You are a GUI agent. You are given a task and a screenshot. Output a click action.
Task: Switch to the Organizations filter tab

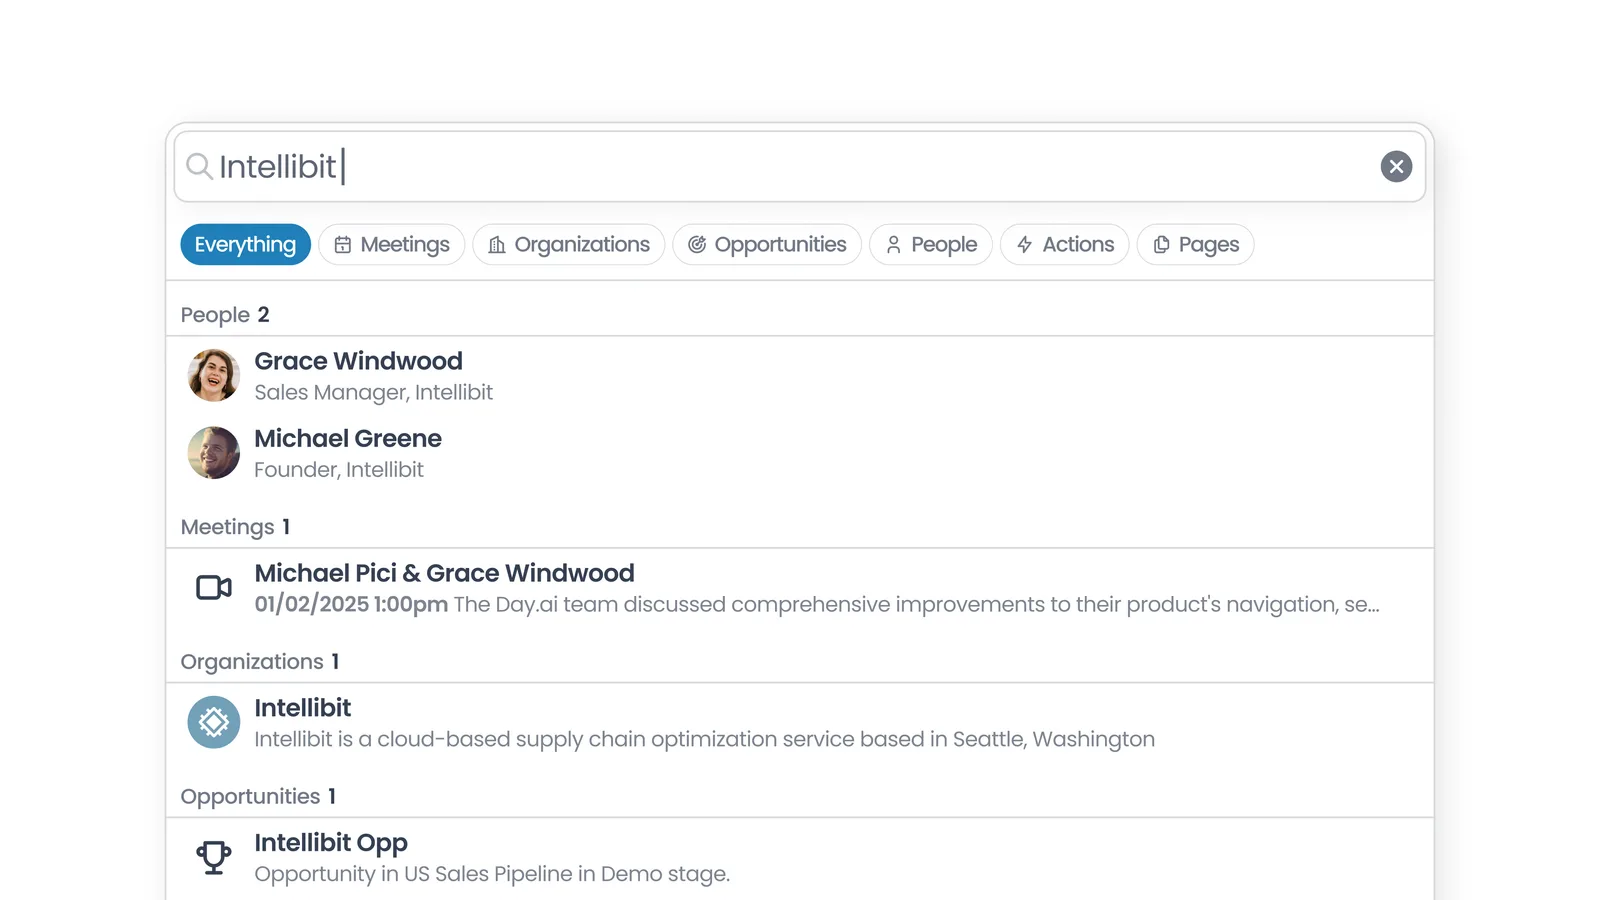(x=569, y=244)
